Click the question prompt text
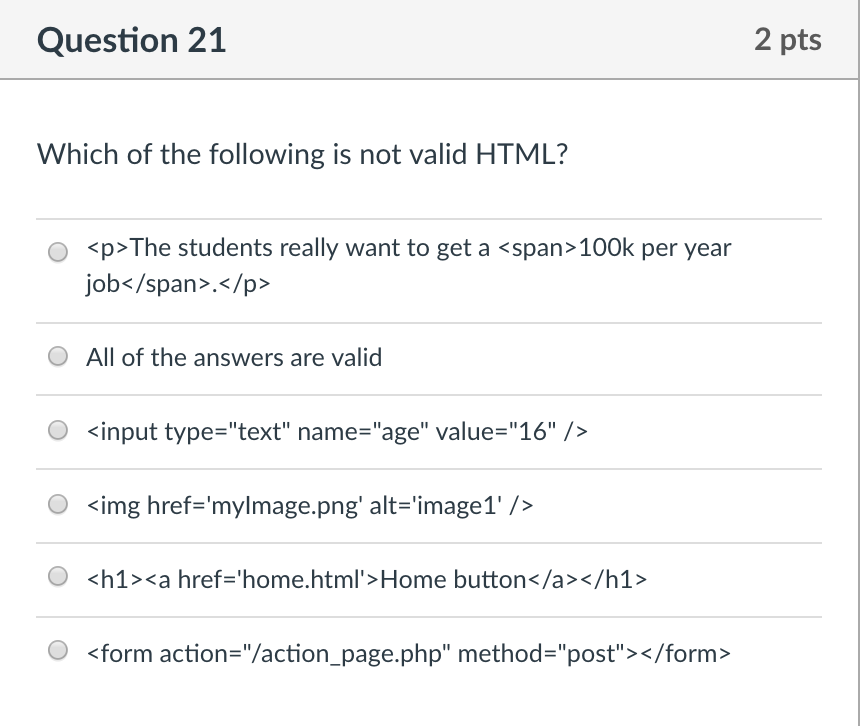862x726 pixels. point(302,154)
